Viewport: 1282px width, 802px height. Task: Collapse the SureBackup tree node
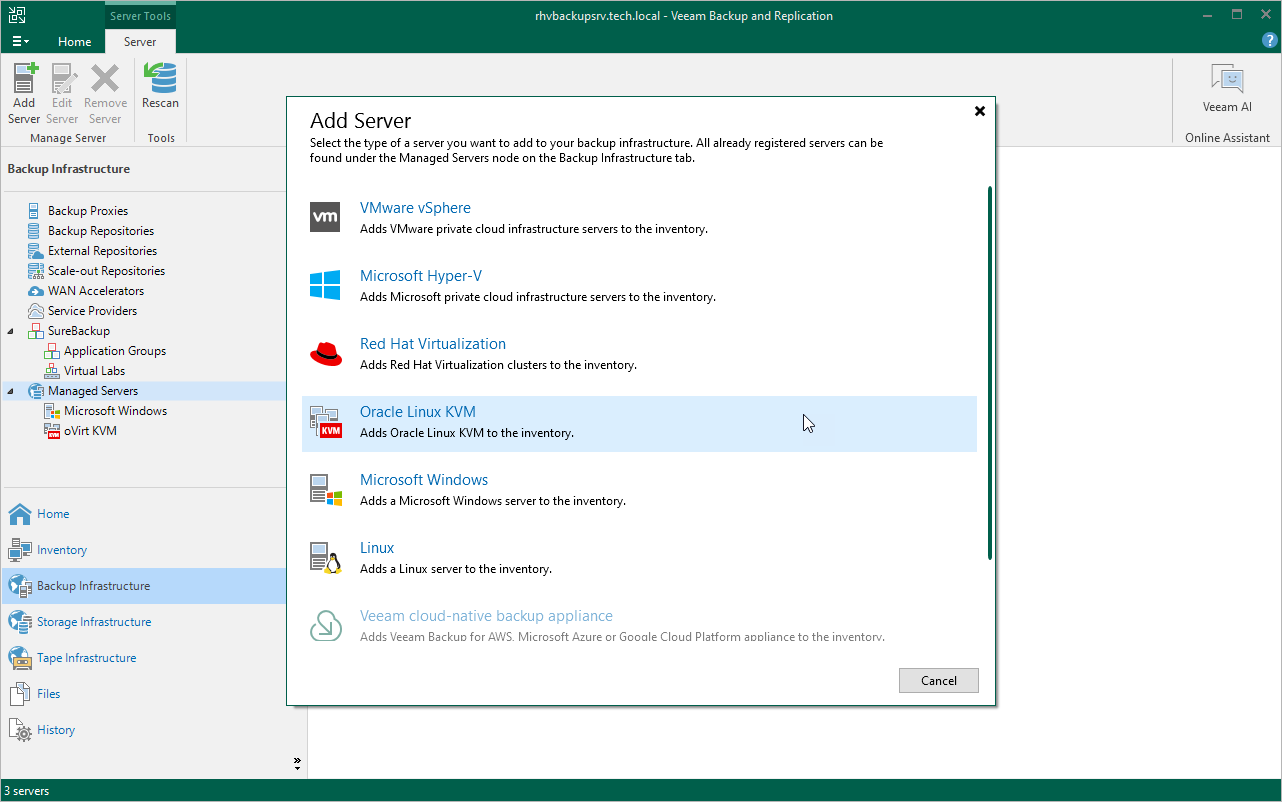[11, 331]
